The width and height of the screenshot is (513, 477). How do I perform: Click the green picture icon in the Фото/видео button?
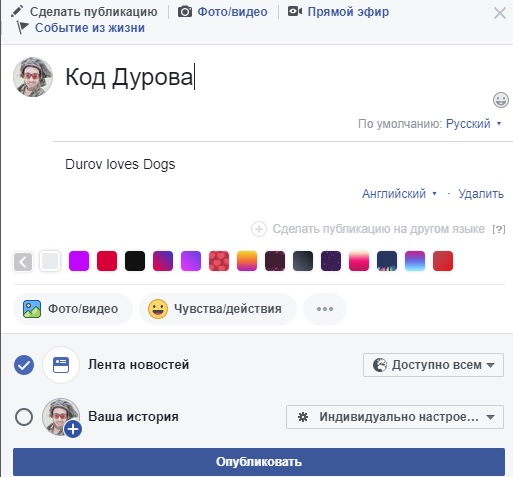(32, 309)
